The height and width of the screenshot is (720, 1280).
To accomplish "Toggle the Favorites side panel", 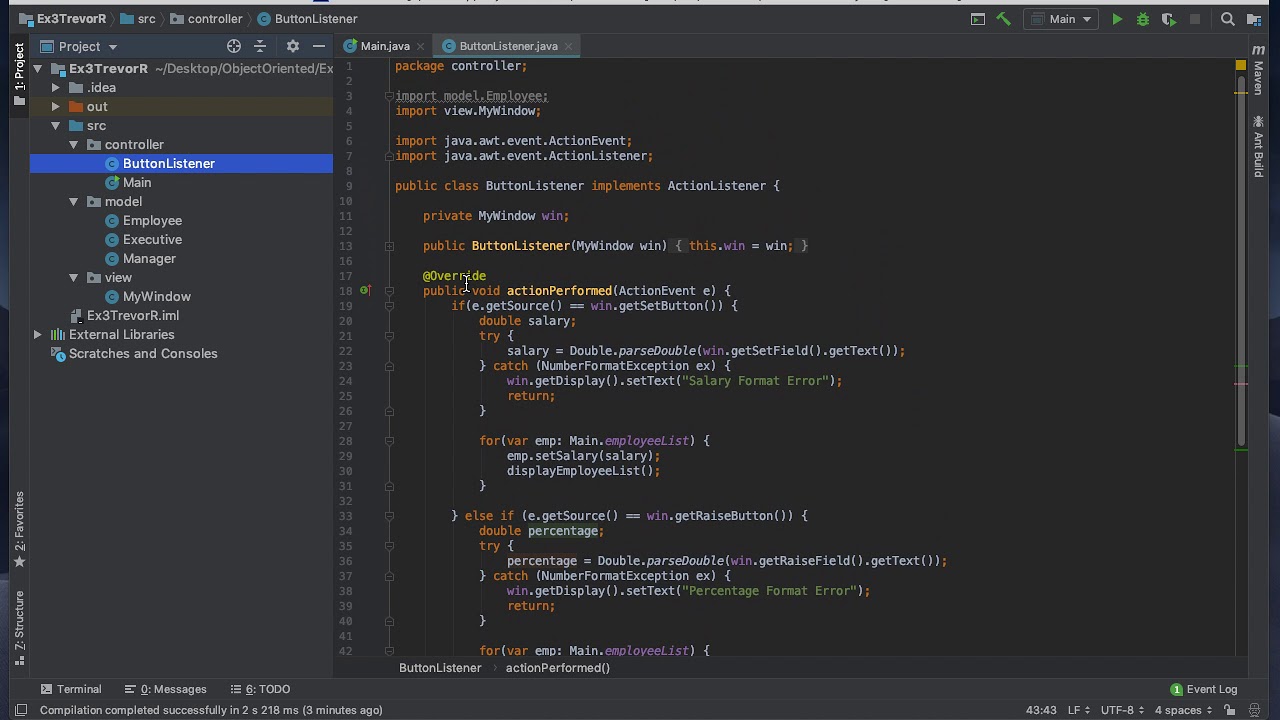I will (19, 529).
